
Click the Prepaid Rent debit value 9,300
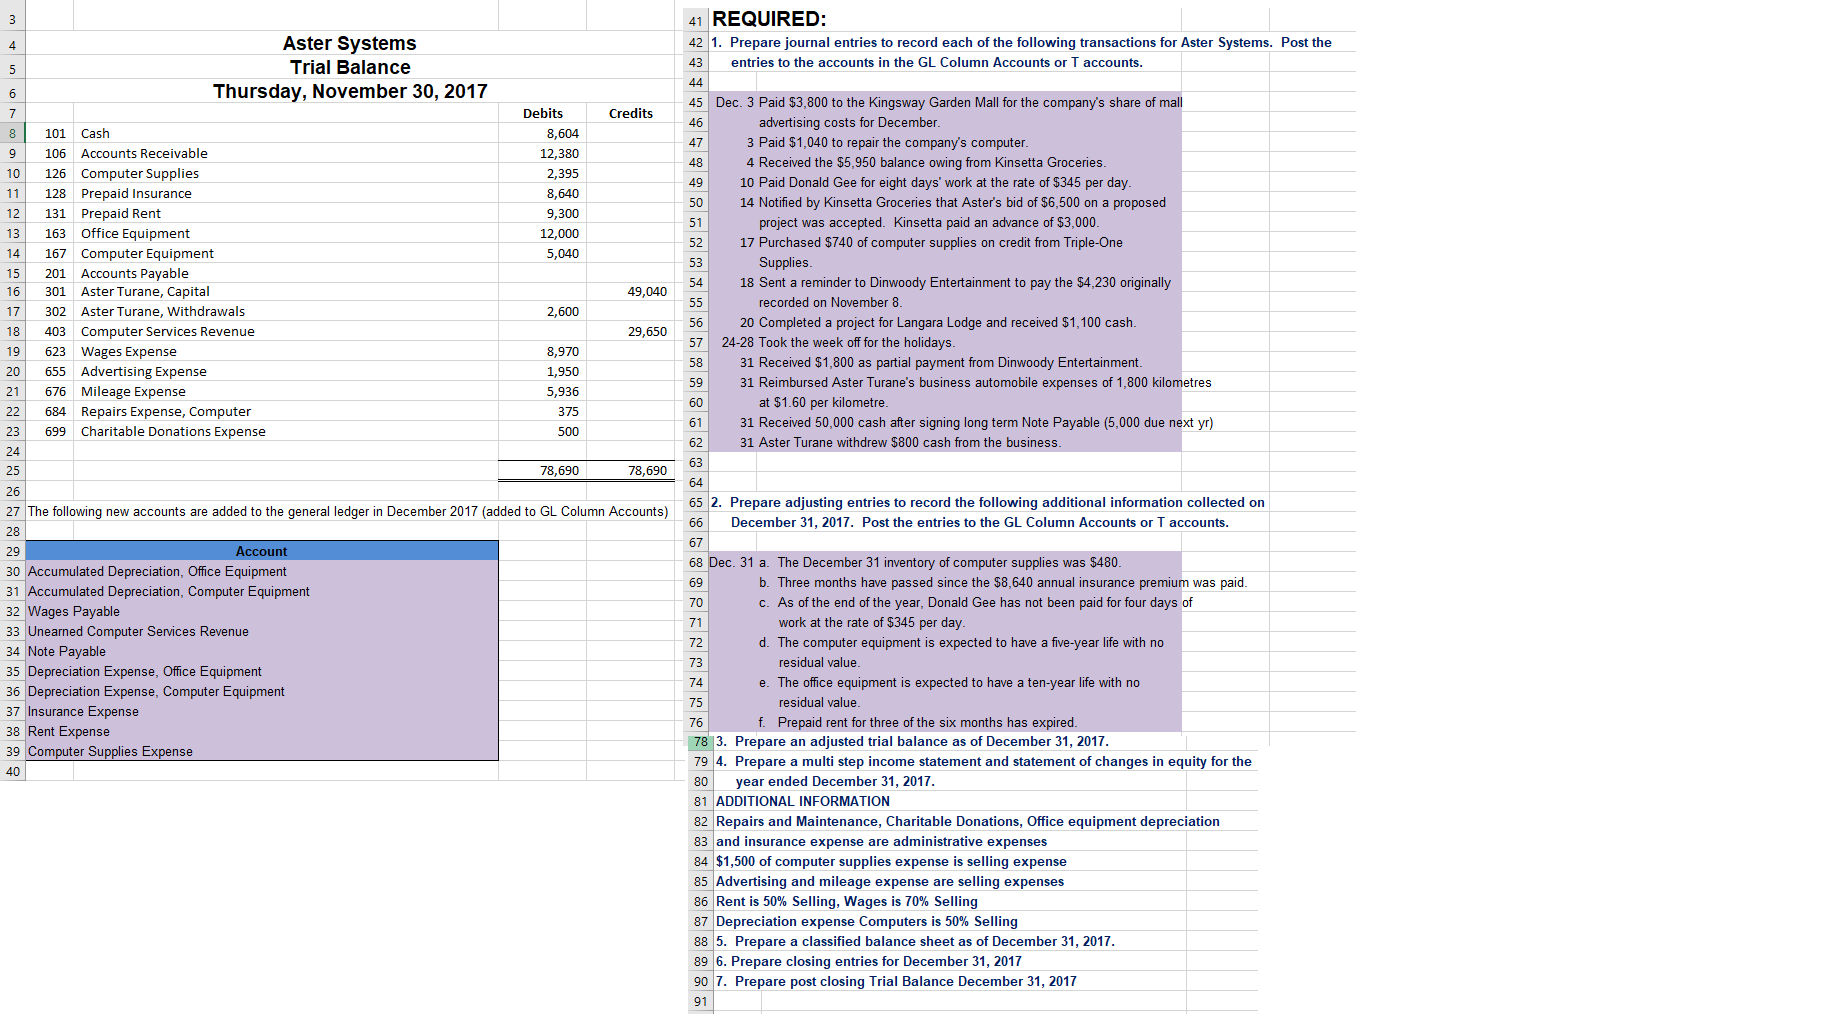[542, 213]
